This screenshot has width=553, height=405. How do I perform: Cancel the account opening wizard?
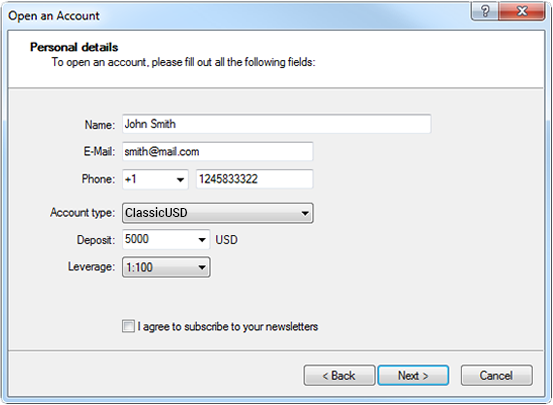496,375
